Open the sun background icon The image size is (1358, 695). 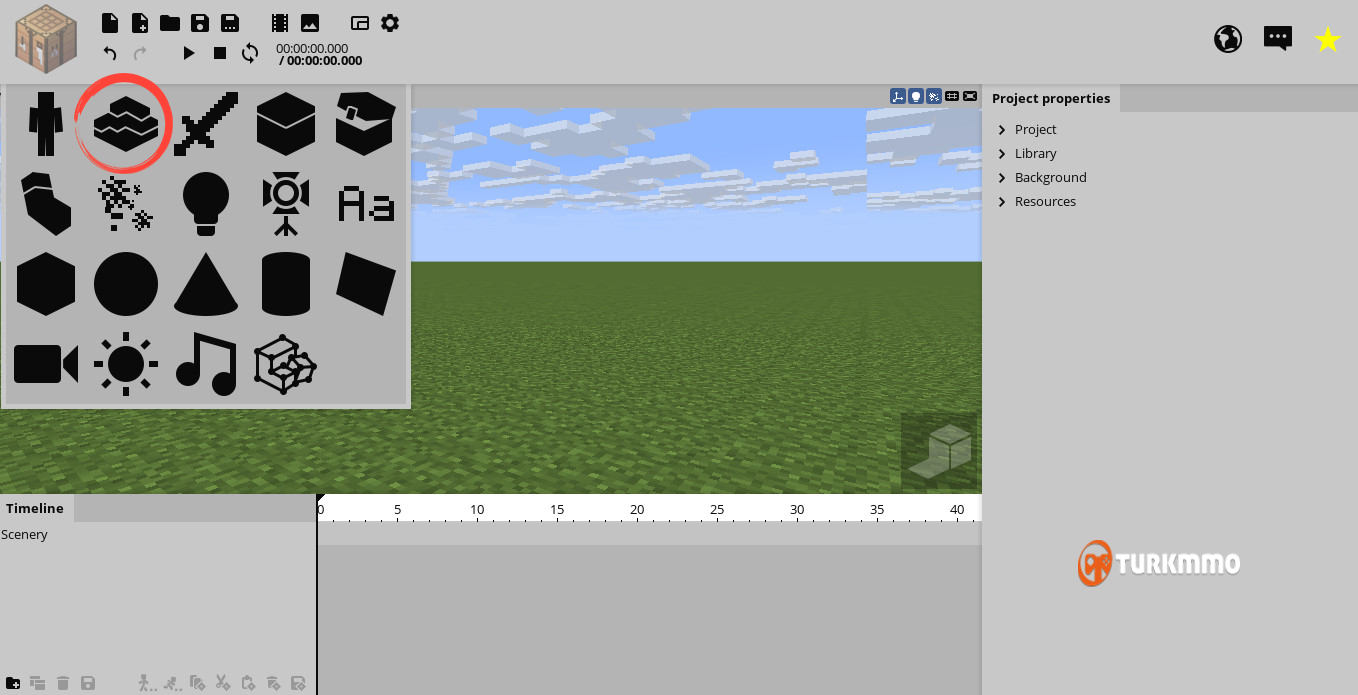126,364
